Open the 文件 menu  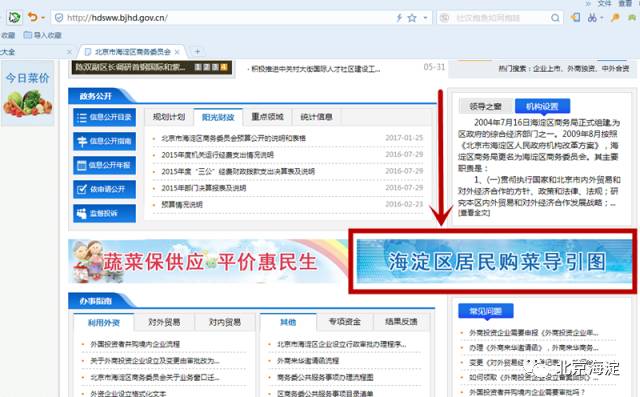tap(604, 3)
